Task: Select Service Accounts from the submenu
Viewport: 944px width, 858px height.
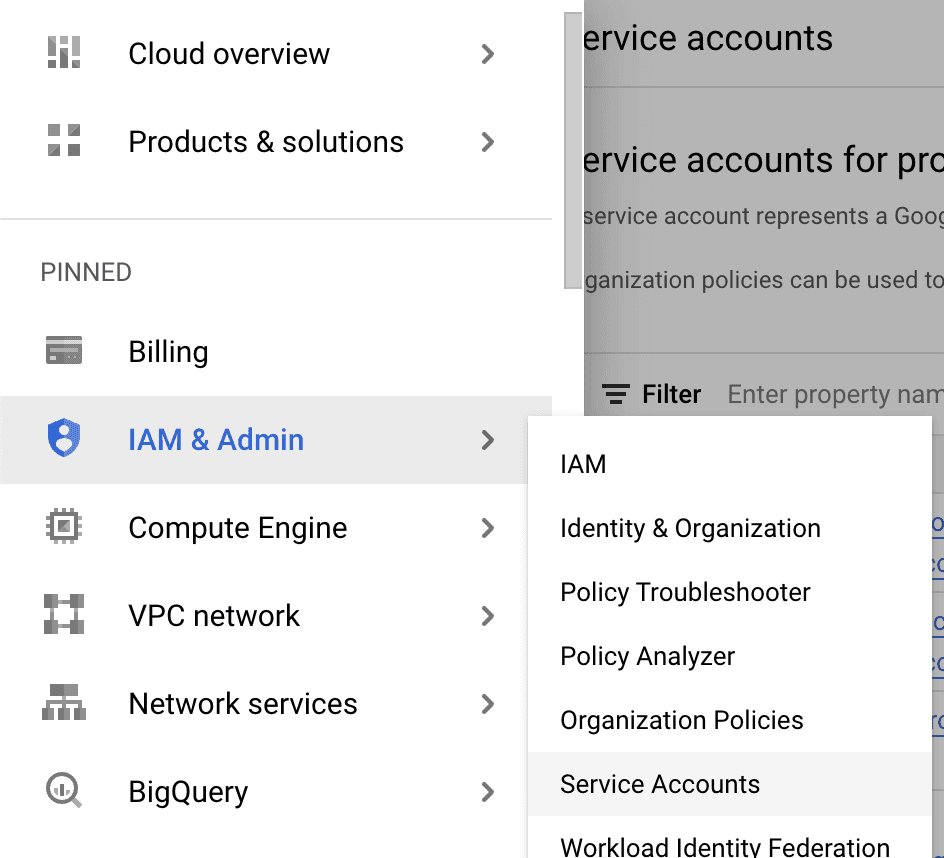Action: click(660, 784)
